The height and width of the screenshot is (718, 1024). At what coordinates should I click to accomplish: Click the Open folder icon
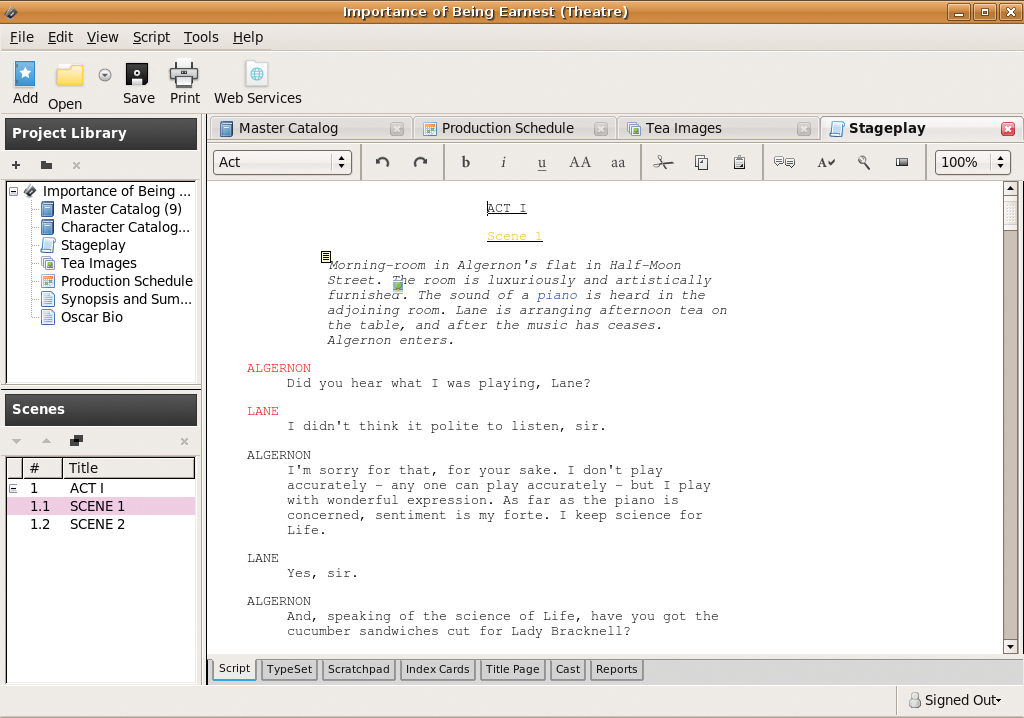point(69,76)
